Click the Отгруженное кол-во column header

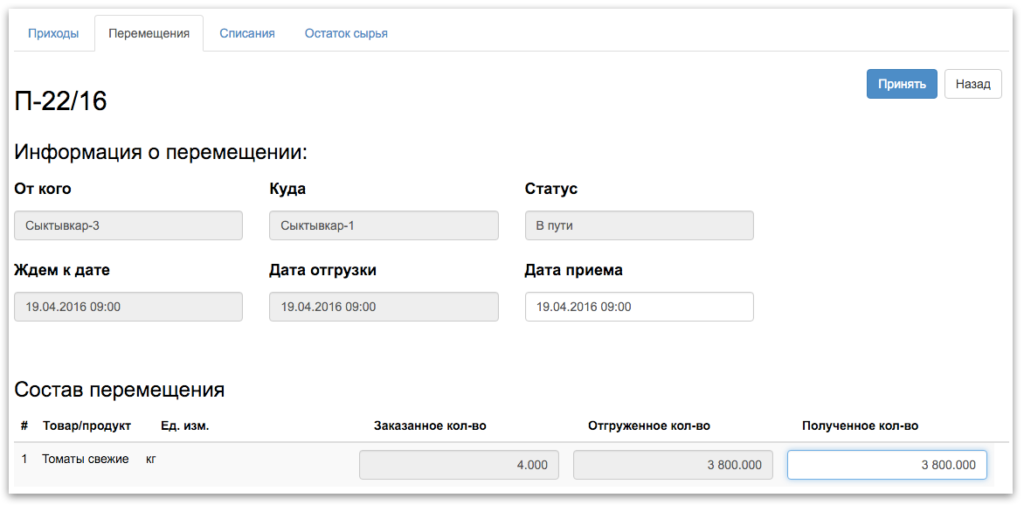coord(649,426)
